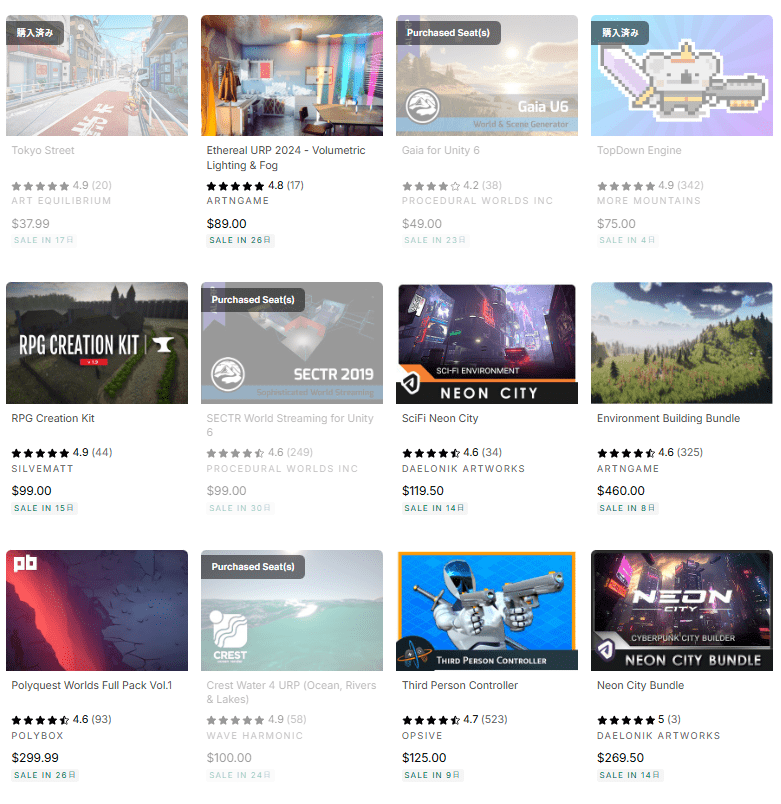Screen dimensions: 781x804
Task: Click the Purchased Seat(s) badge on Gaia
Action: (448, 33)
